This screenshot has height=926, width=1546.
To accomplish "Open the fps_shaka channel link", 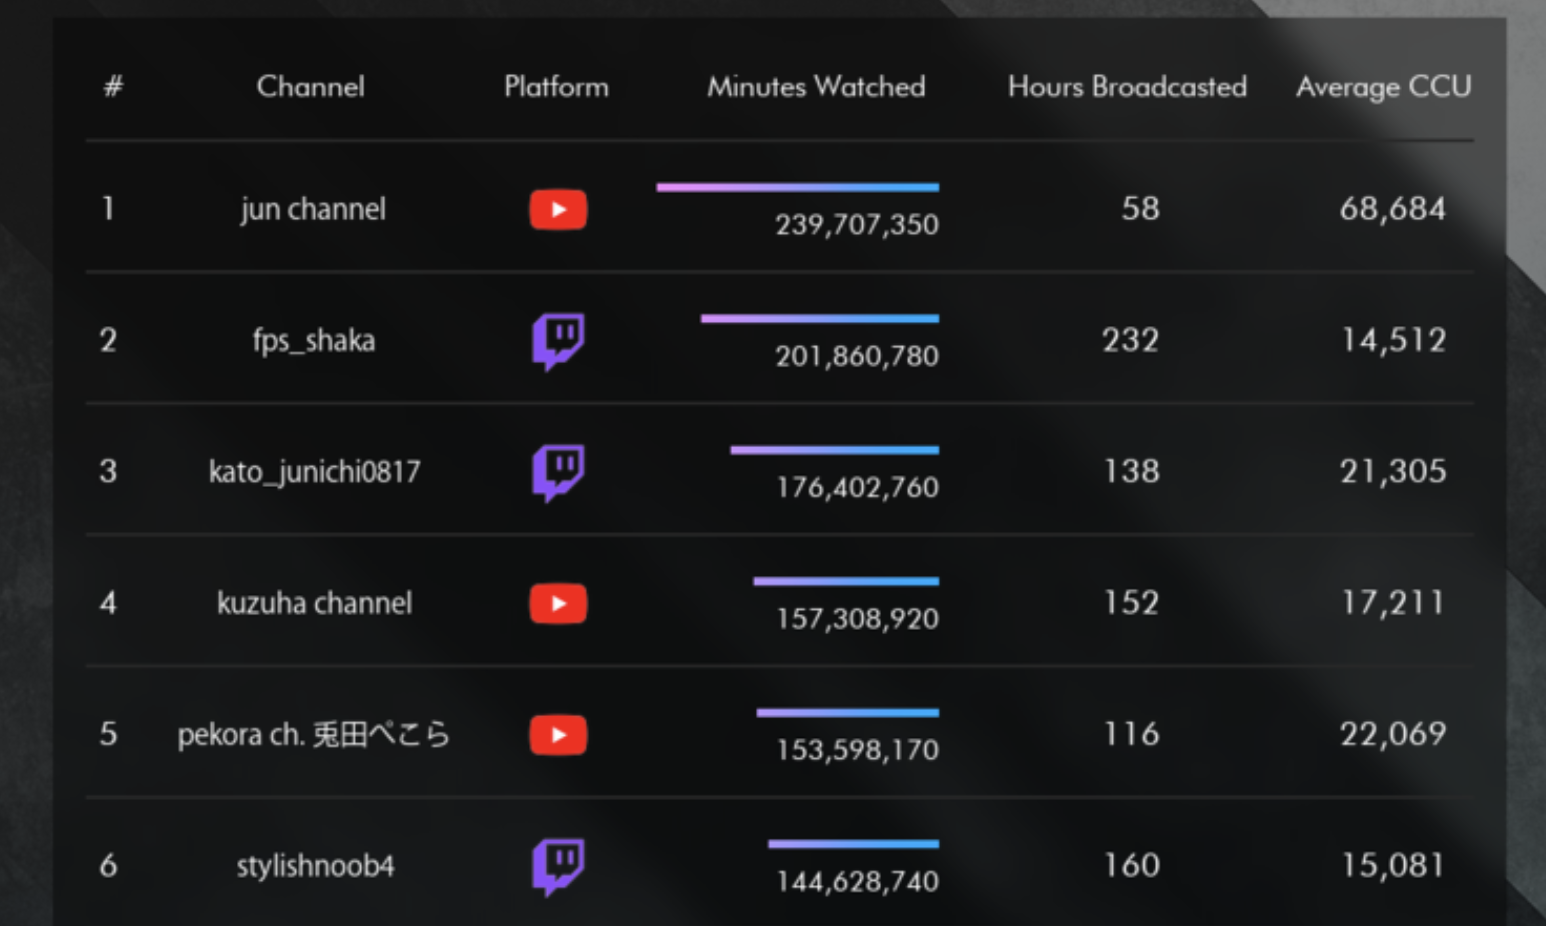I will (x=314, y=341).
